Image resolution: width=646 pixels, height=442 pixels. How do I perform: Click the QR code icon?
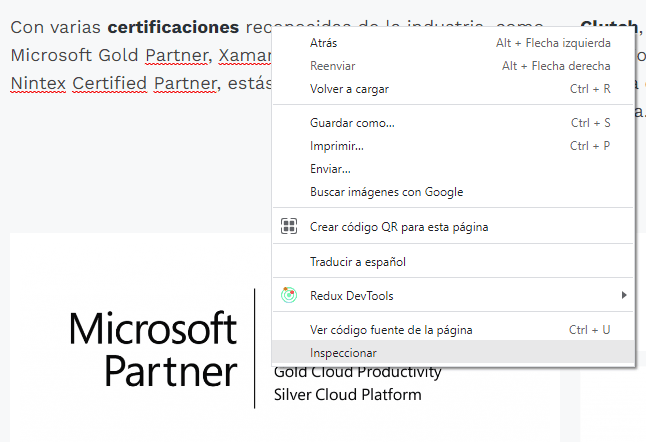coord(289,226)
